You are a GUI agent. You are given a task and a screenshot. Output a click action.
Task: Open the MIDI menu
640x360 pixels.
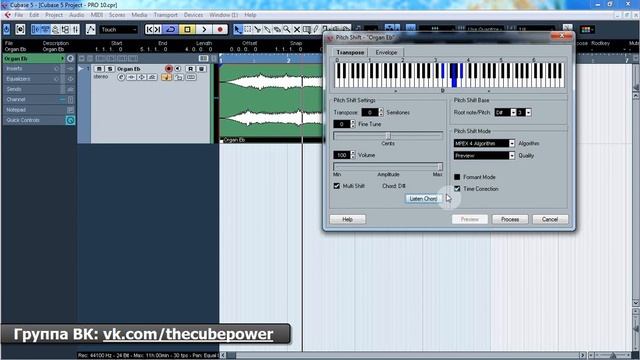[97, 15]
